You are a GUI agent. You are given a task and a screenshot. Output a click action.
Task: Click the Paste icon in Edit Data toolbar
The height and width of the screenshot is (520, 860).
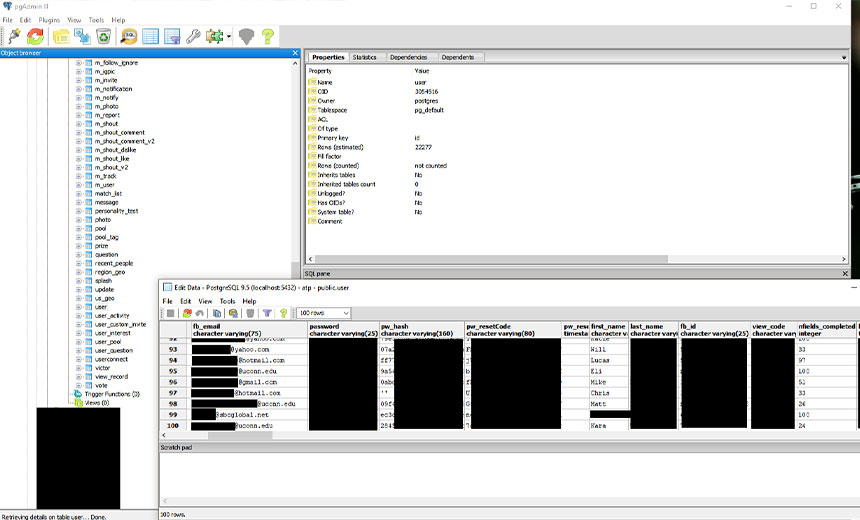point(233,313)
